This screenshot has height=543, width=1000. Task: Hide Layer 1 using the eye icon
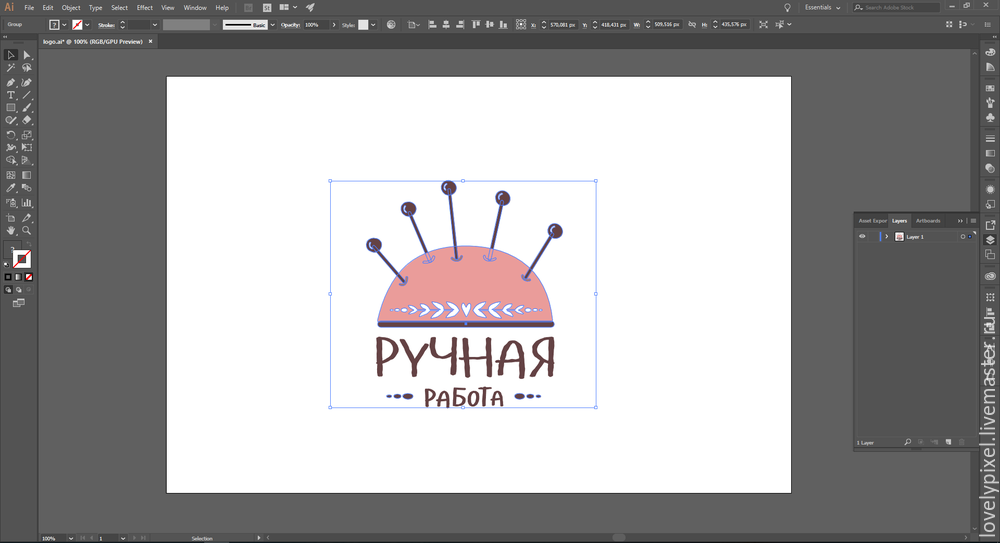point(862,237)
